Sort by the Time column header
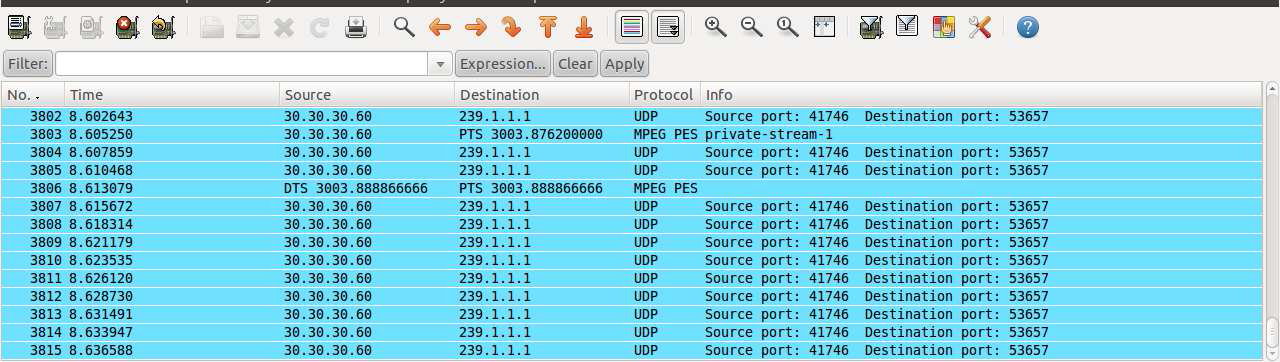 pos(172,95)
